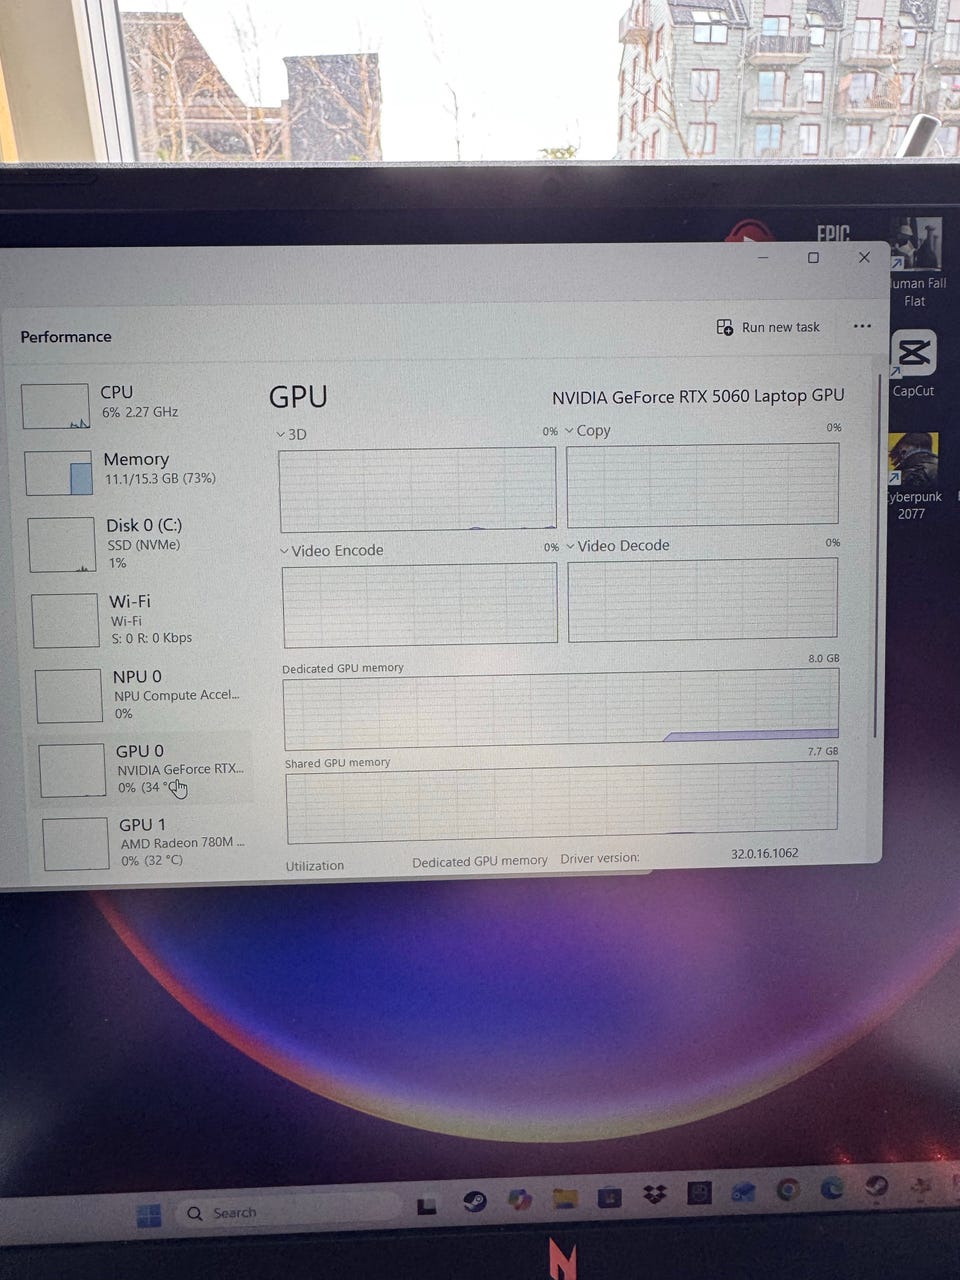Click the Performance page heading
This screenshot has width=960, height=1280.
[66, 337]
